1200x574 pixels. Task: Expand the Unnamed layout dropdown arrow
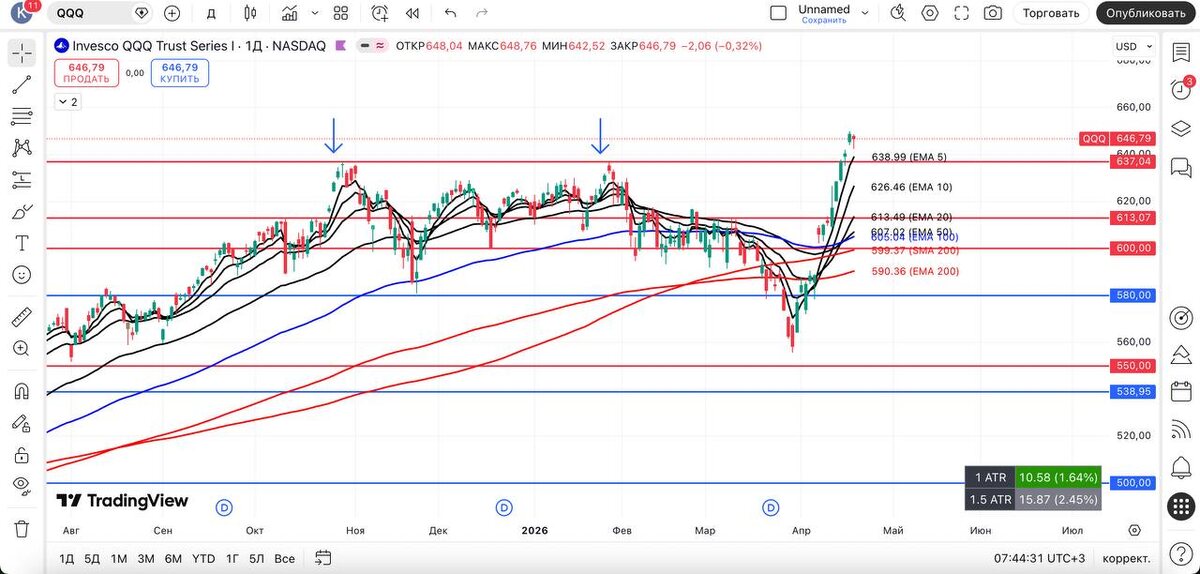[866, 13]
